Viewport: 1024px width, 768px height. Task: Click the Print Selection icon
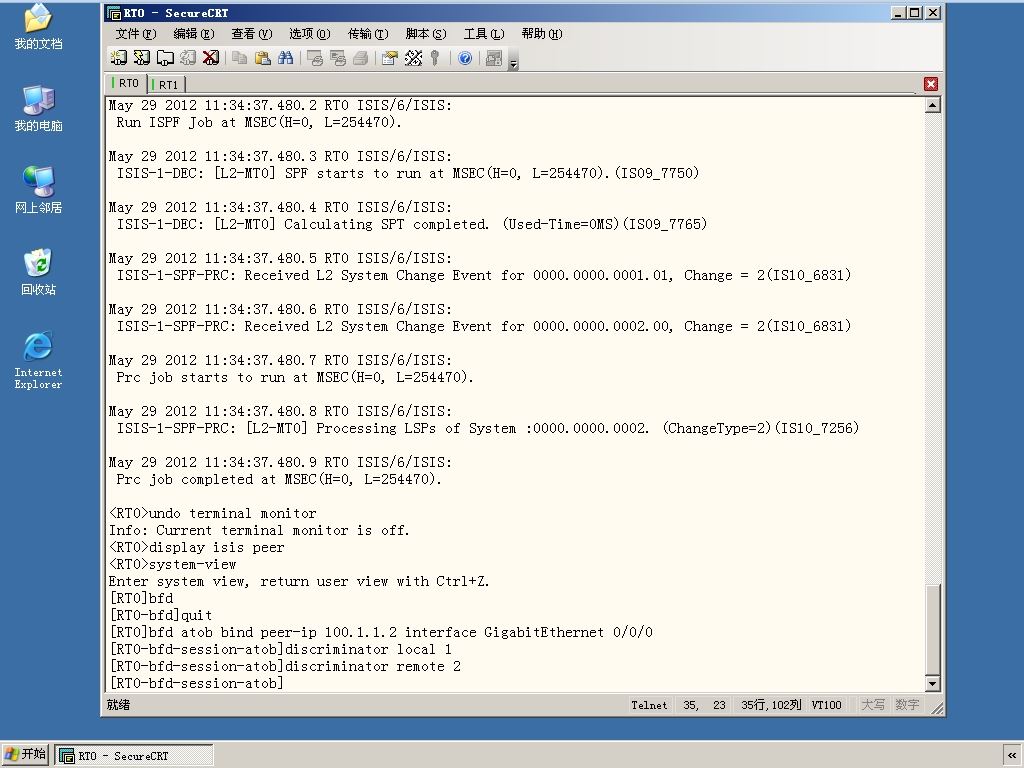338,58
